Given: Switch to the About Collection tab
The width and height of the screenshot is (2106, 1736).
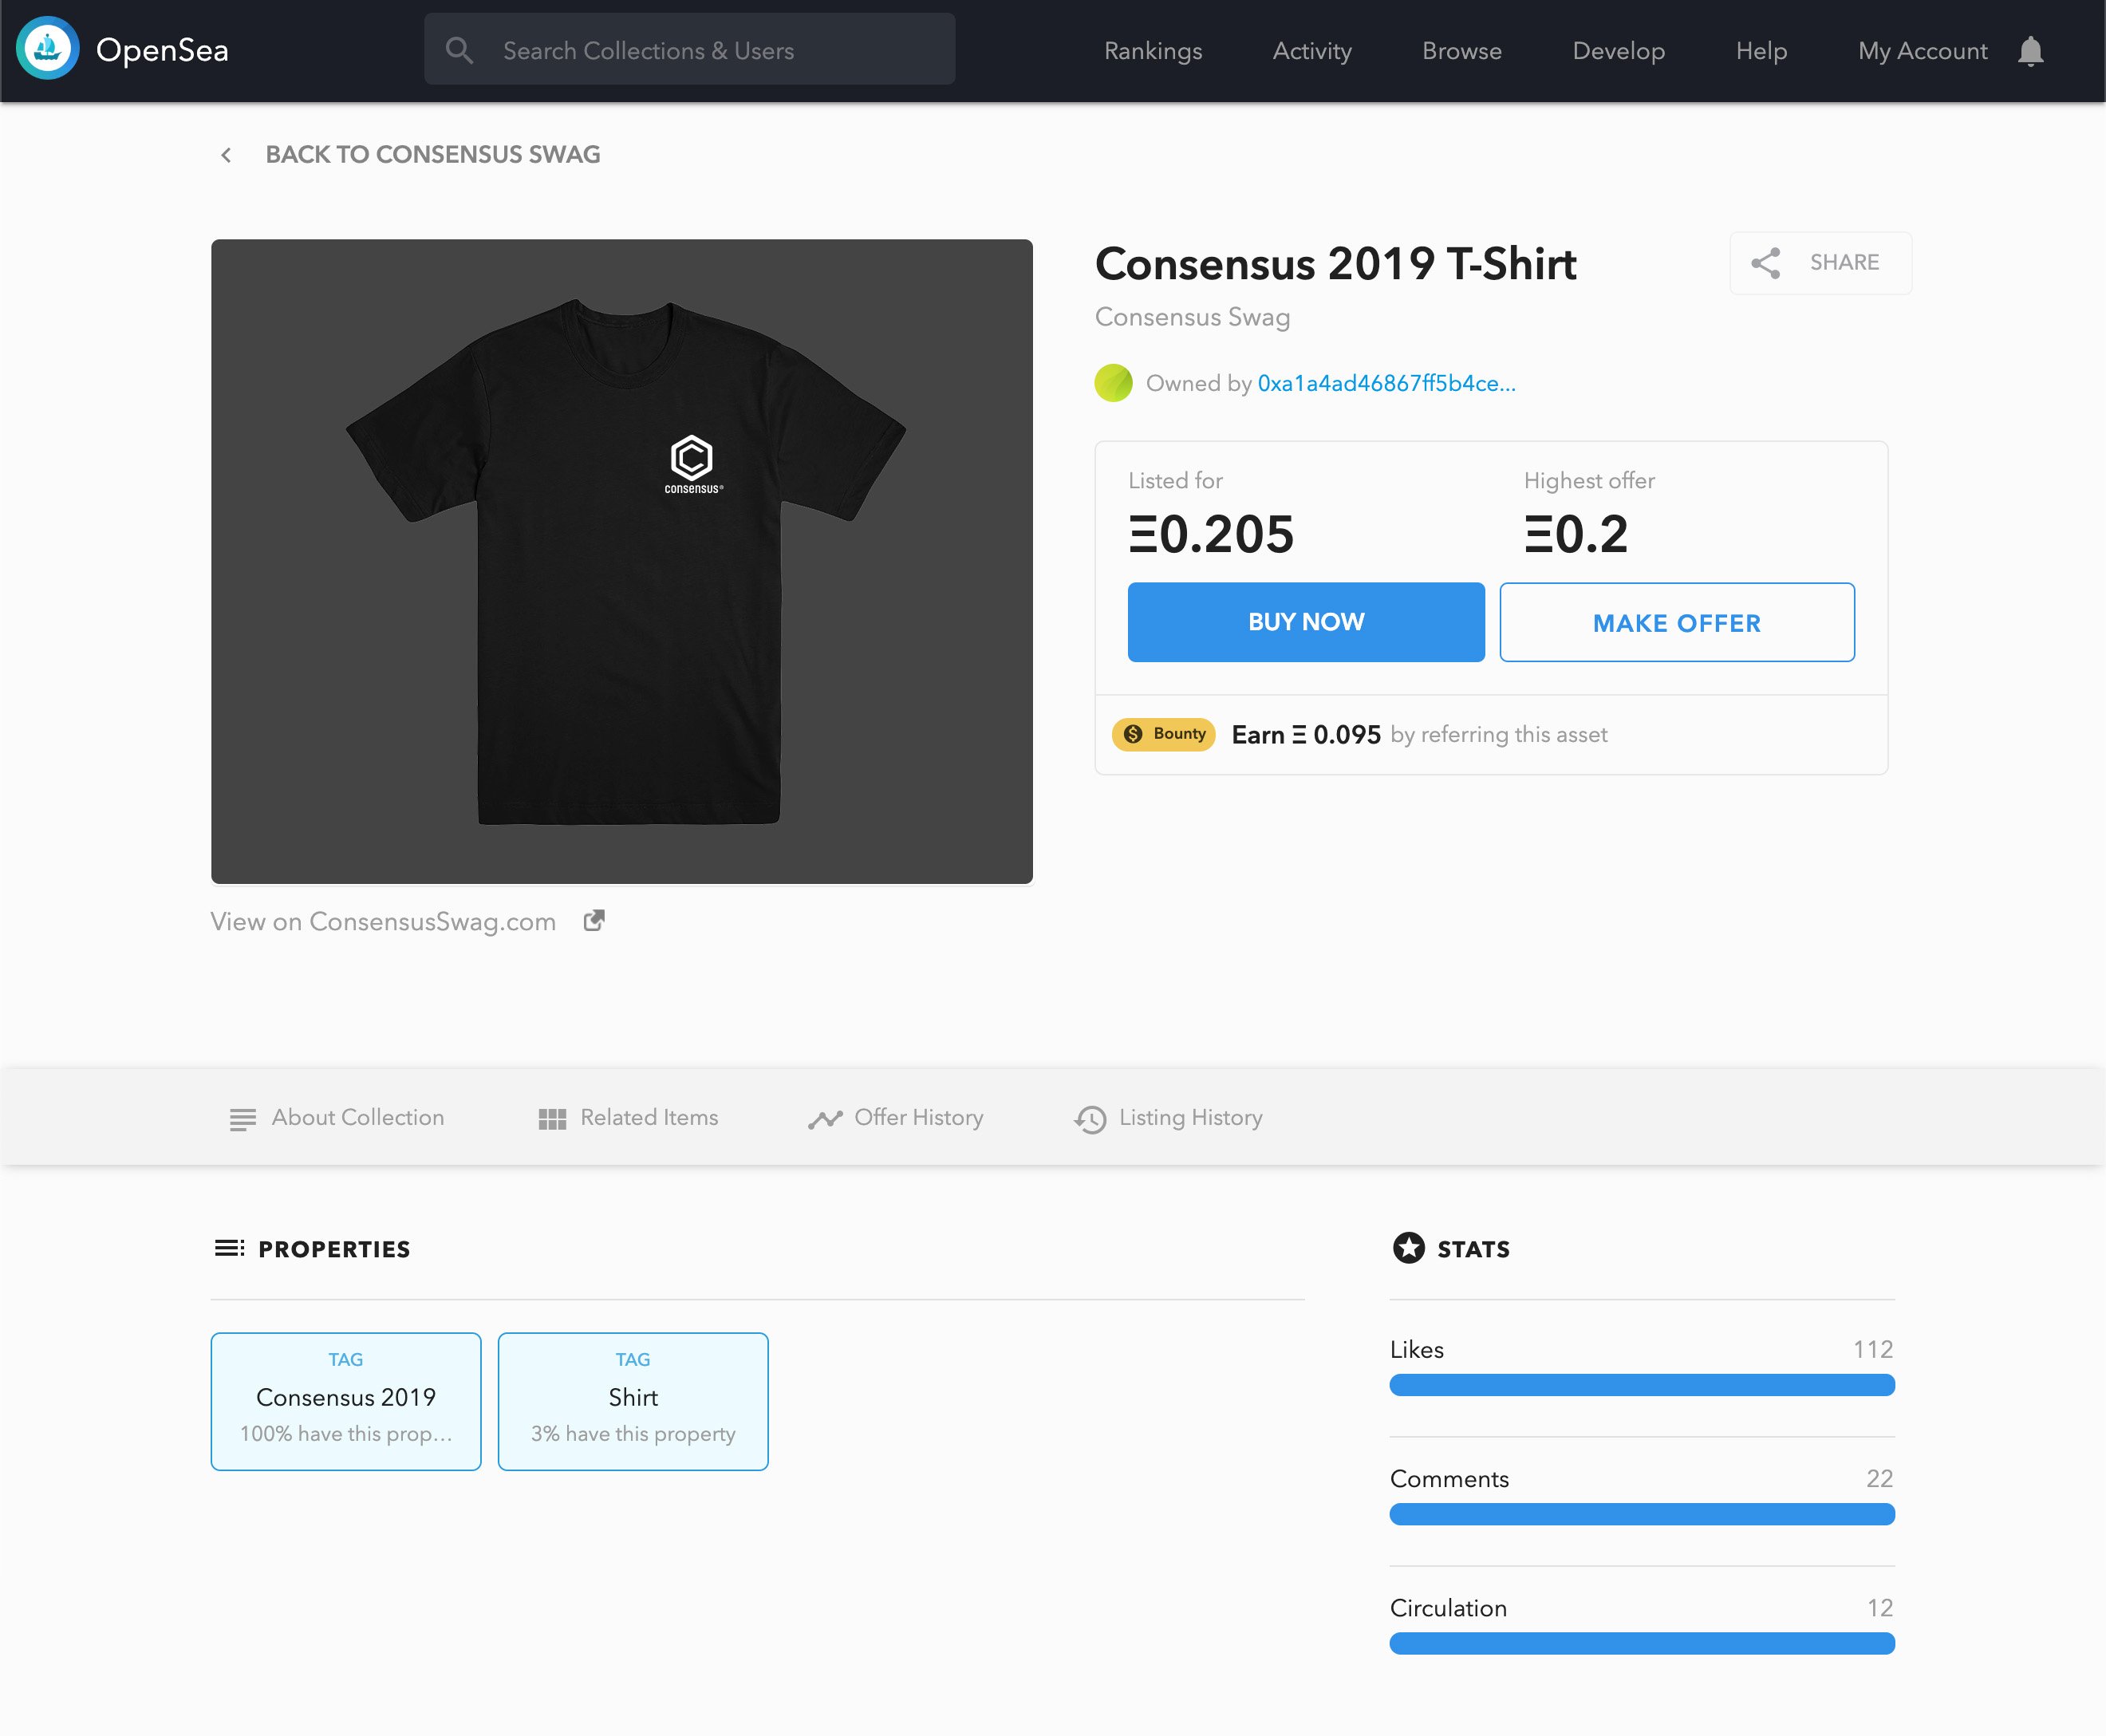Looking at the screenshot, I should (337, 1118).
